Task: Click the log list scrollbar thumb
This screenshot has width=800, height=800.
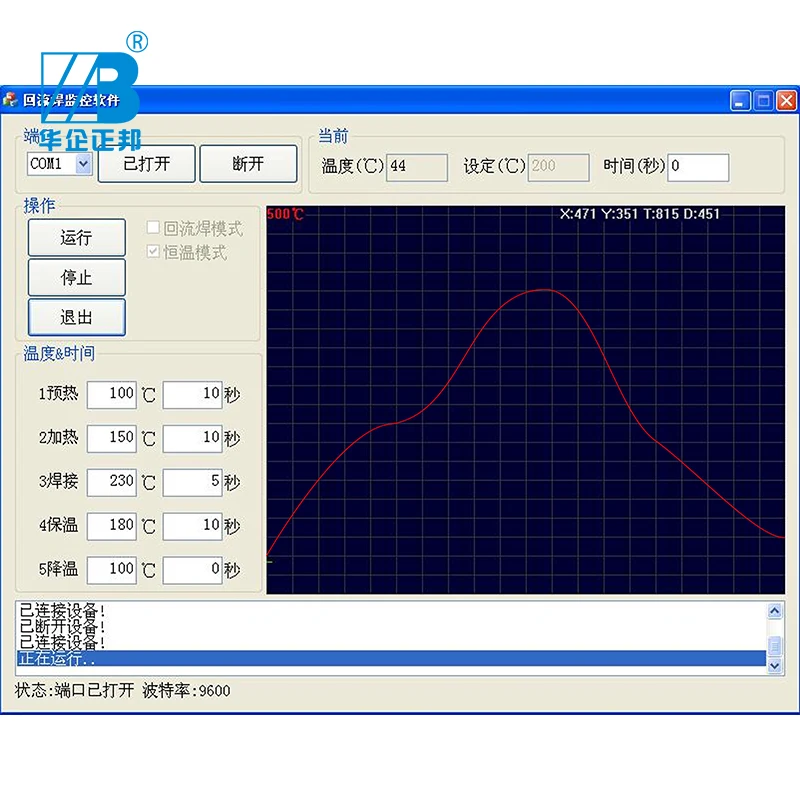Action: tap(774, 645)
